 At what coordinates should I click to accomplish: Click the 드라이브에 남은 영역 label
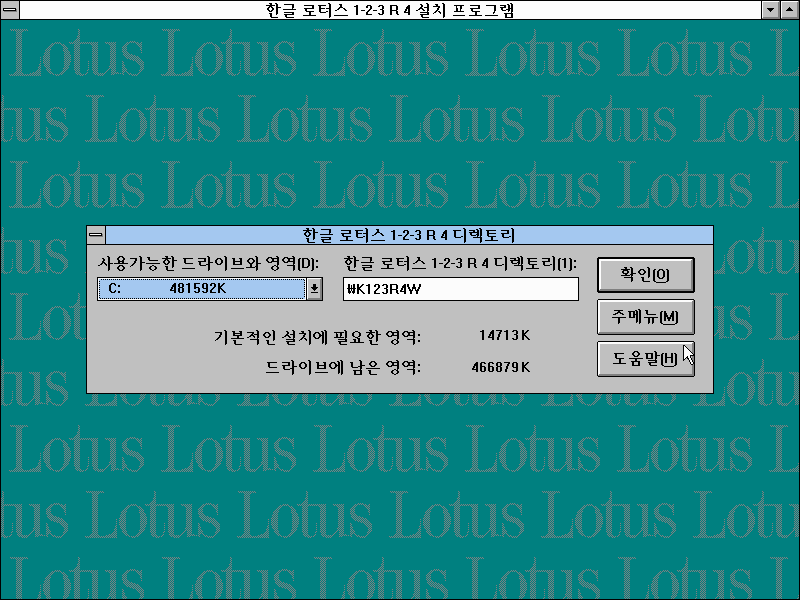(343, 367)
